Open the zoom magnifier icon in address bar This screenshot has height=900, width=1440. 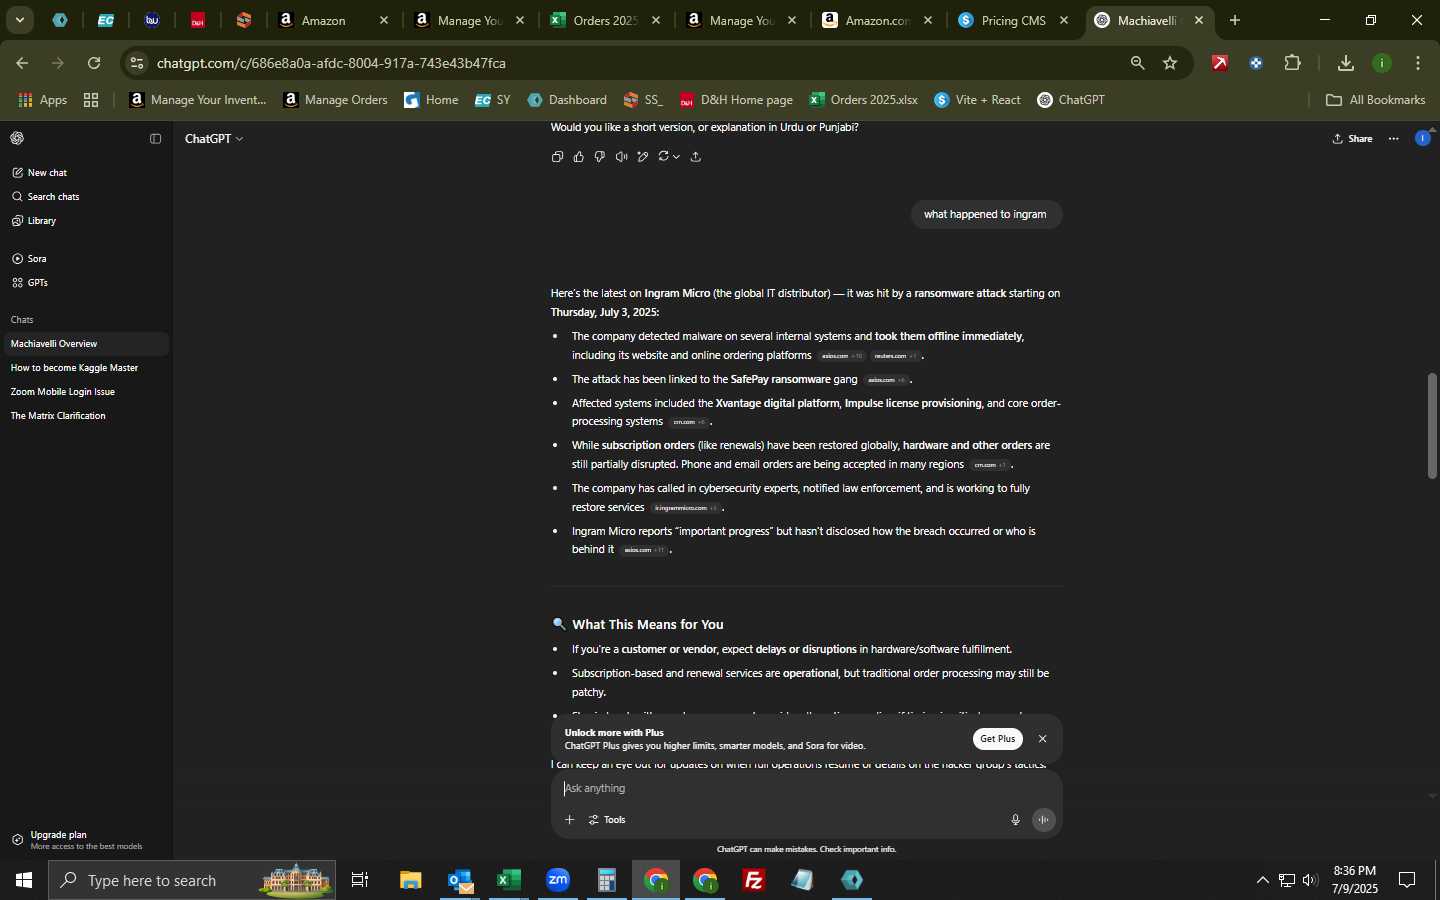pos(1138,63)
